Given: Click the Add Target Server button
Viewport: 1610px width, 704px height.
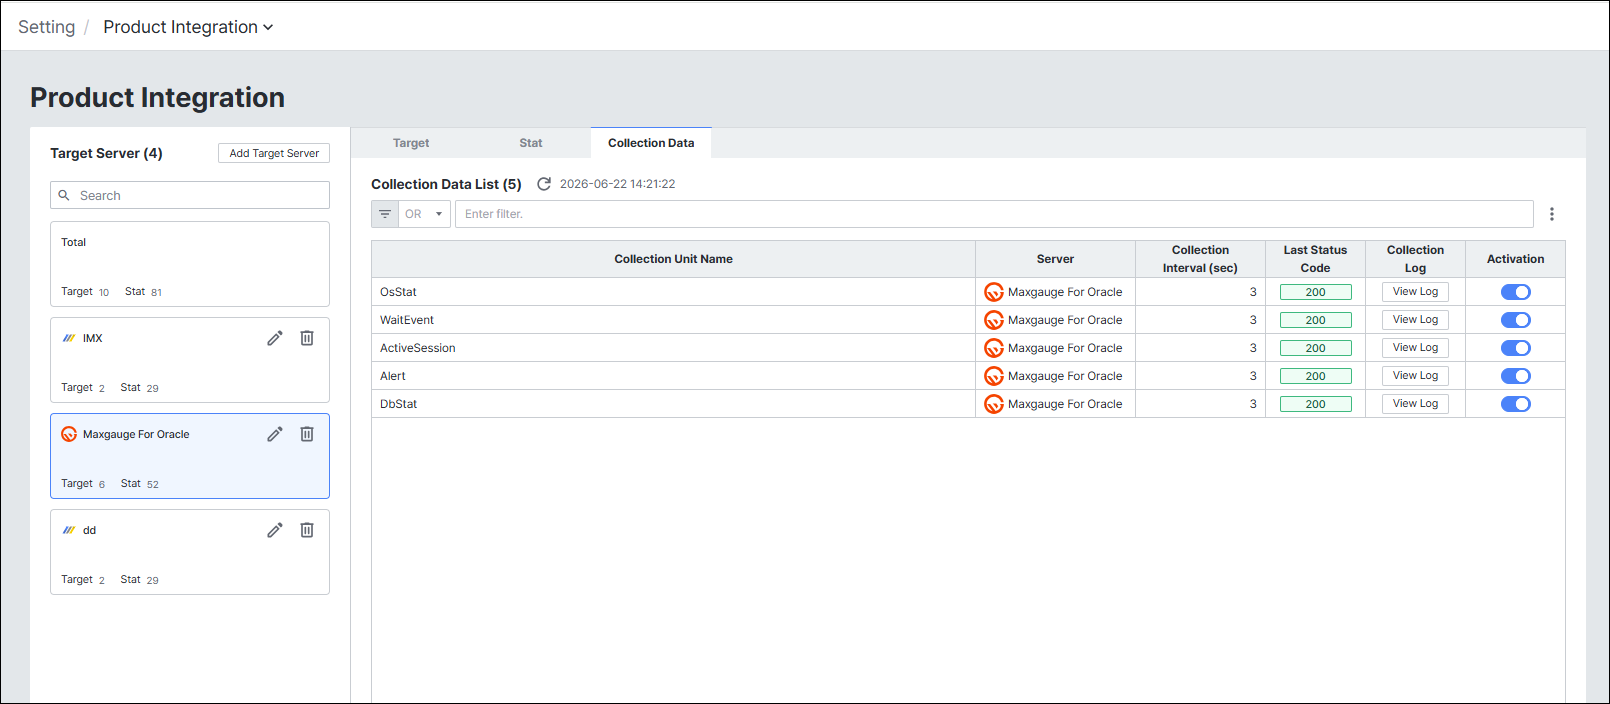Looking at the screenshot, I should 274,153.
